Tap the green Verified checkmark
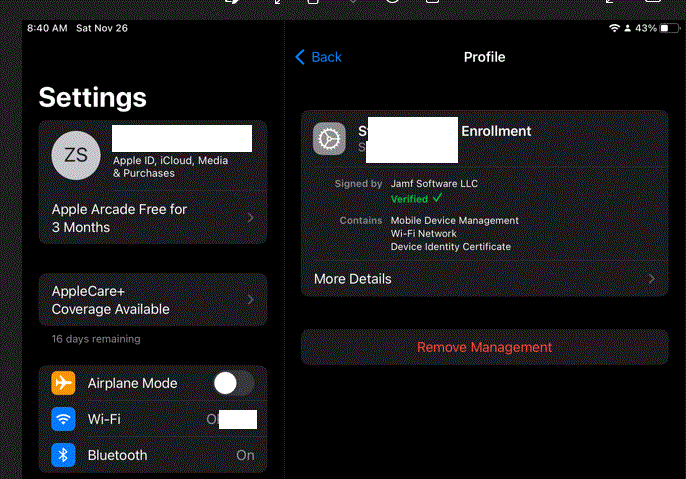This screenshot has width=686, height=479. coord(437,198)
